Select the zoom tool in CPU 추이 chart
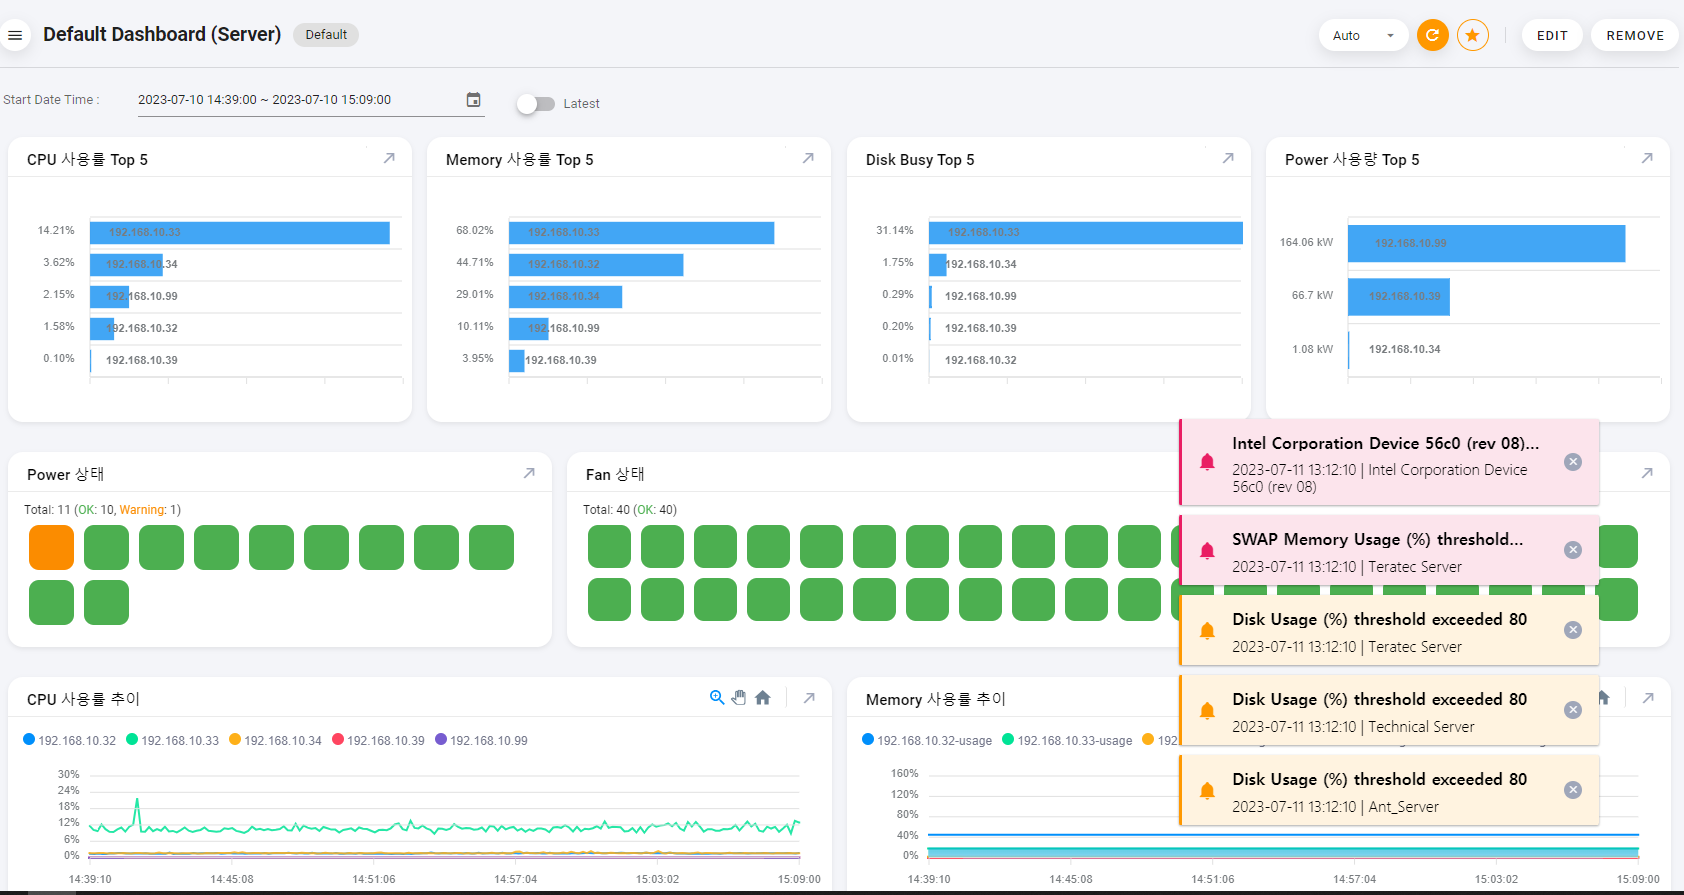This screenshot has height=895, width=1684. pos(717,698)
